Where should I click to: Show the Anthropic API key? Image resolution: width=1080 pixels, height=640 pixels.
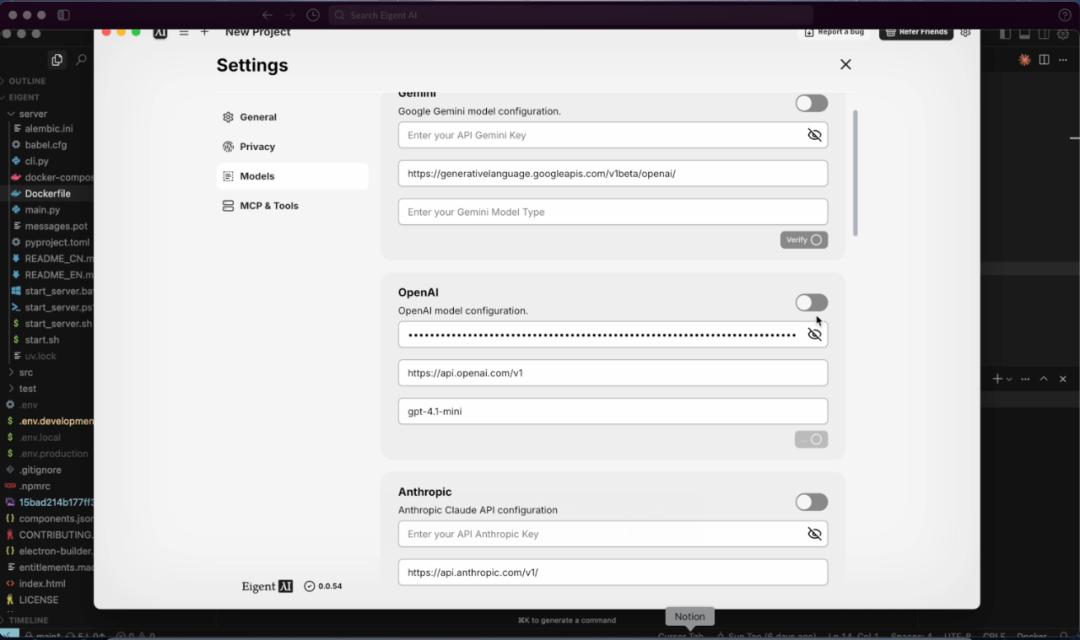(x=814, y=534)
